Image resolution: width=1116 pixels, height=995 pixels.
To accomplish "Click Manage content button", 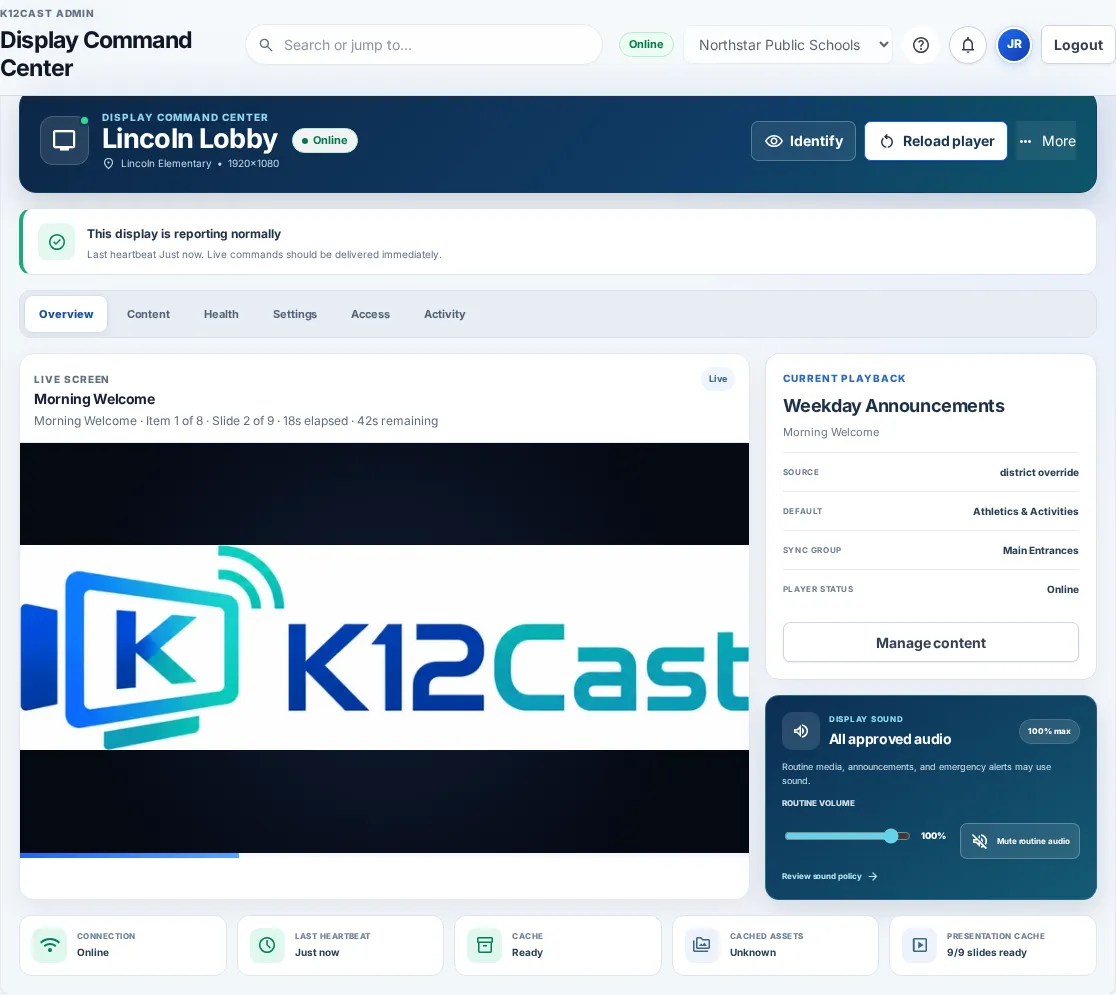I will coord(931,643).
